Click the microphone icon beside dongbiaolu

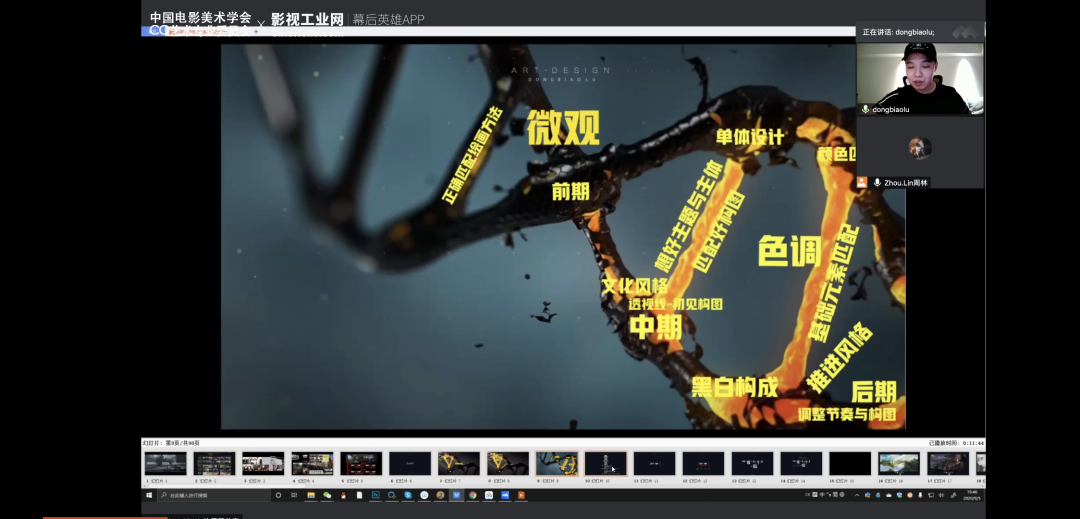point(865,109)
